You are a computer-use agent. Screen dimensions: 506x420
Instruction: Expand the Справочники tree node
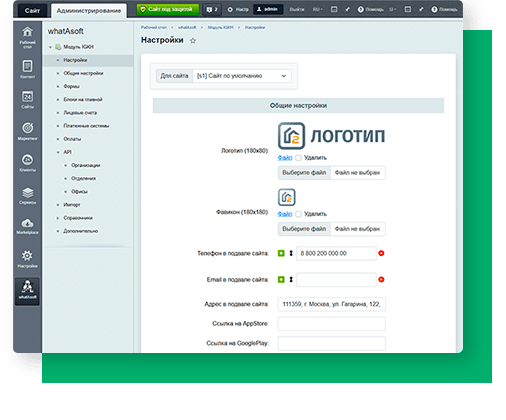coord(58,218)
